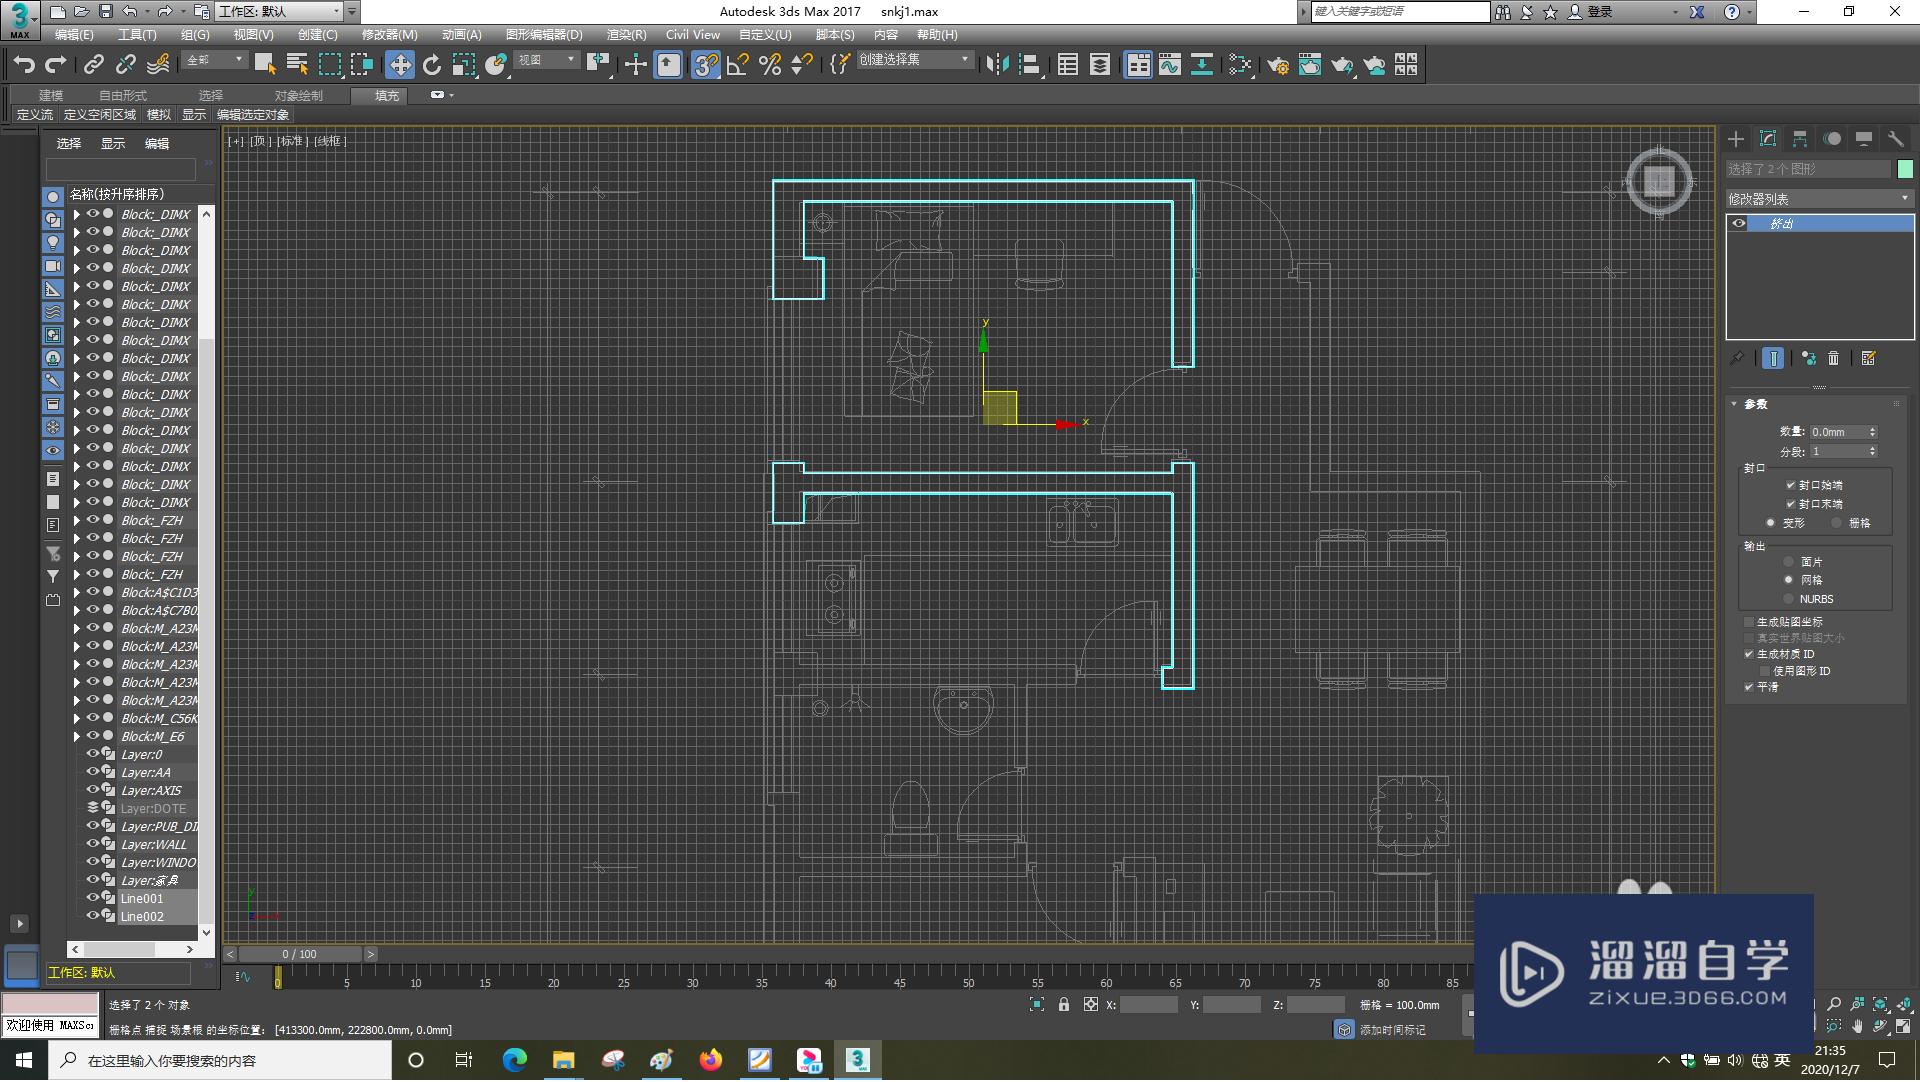Click Remove Modifier trash icon
1920x1082 pixels.
(1833, 358)
